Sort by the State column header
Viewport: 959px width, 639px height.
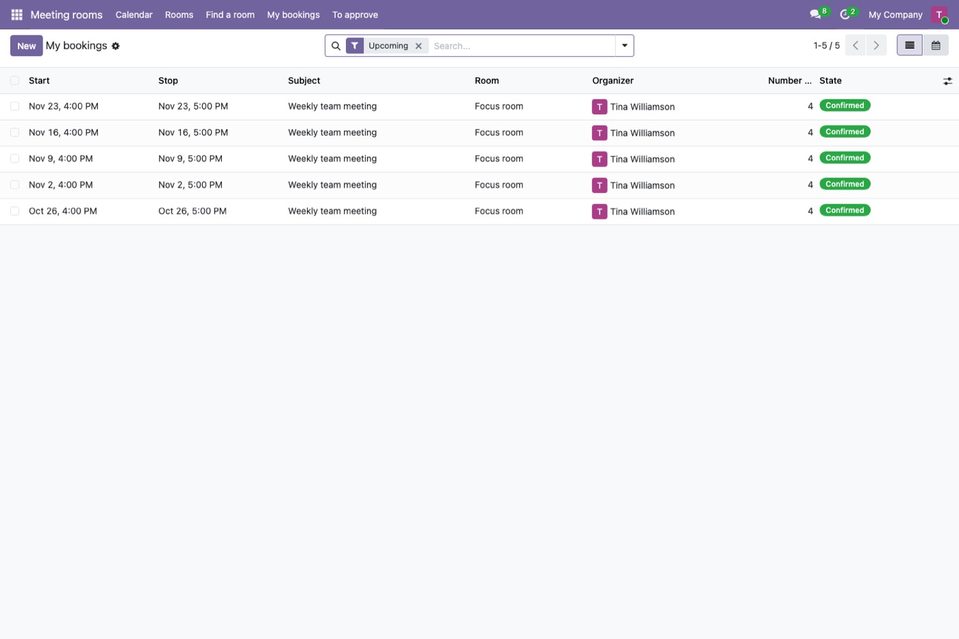[x=831, y=81]
